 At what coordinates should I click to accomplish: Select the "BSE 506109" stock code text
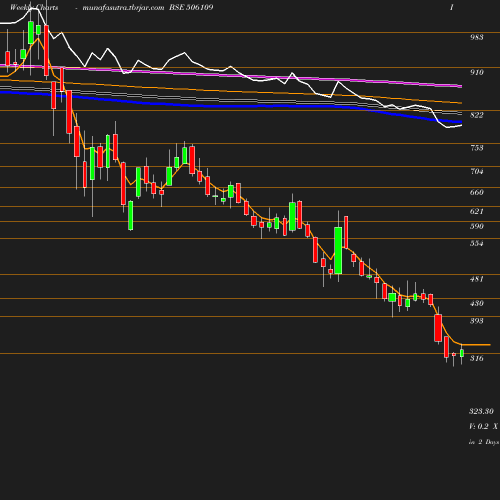pos(191,7)
